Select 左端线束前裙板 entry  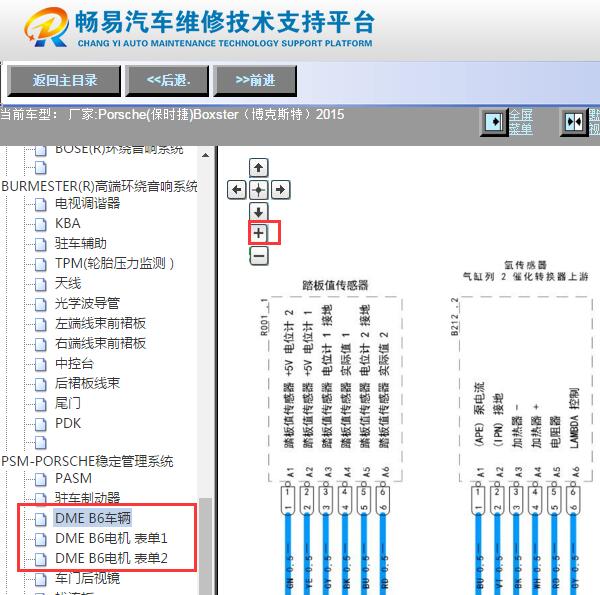(x=100, y=324)
